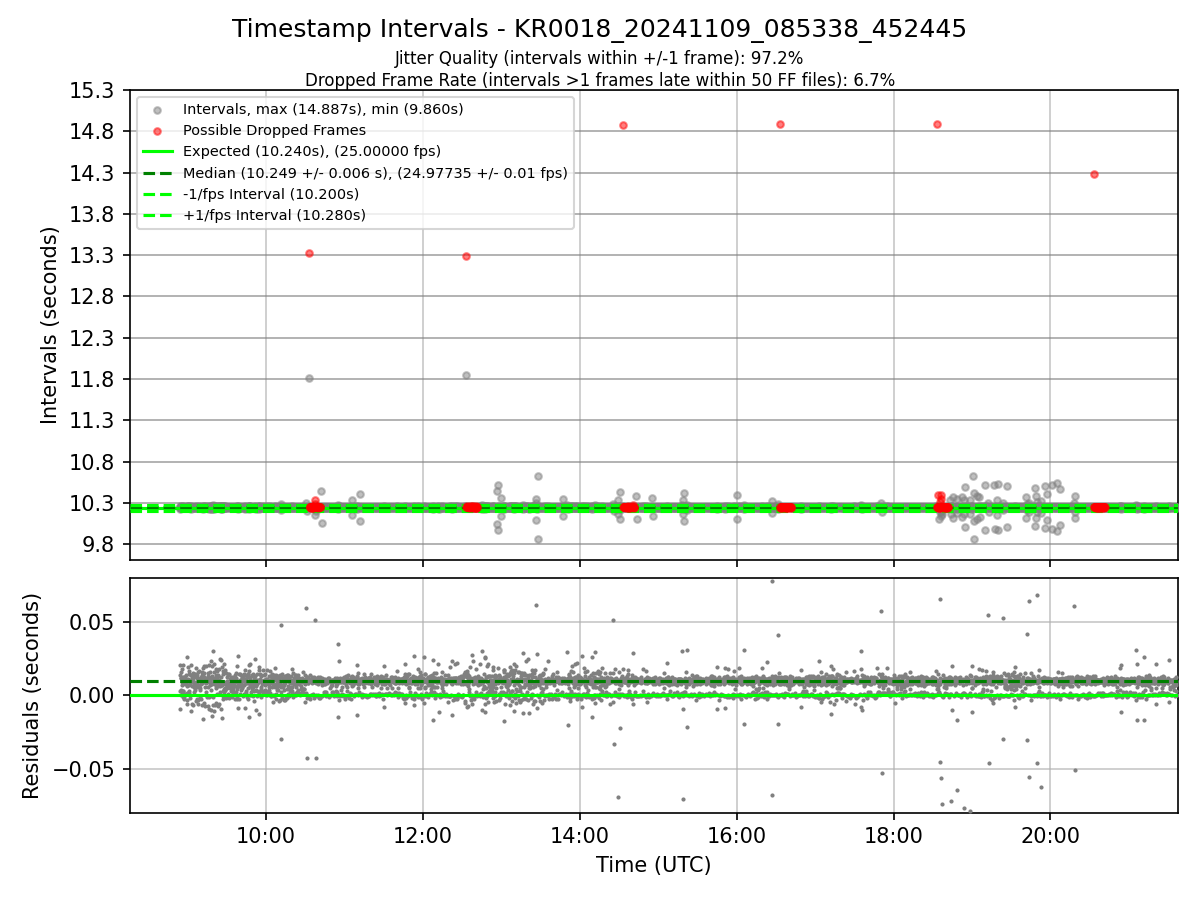Click y-axis tick label '14.8'

point(94,132)
